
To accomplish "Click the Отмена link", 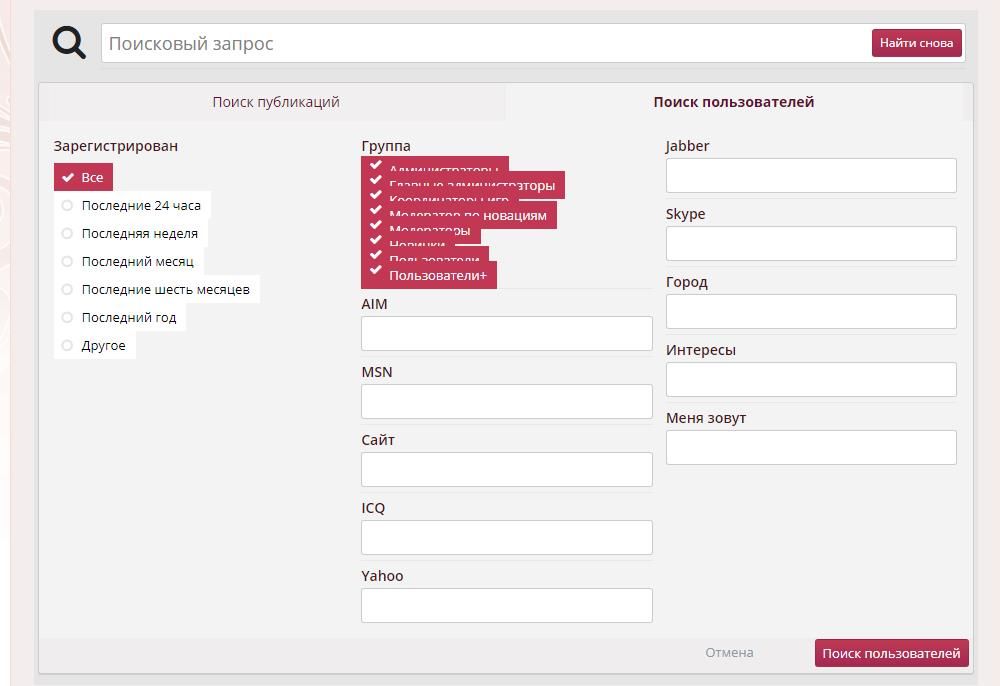I will 728,653.
